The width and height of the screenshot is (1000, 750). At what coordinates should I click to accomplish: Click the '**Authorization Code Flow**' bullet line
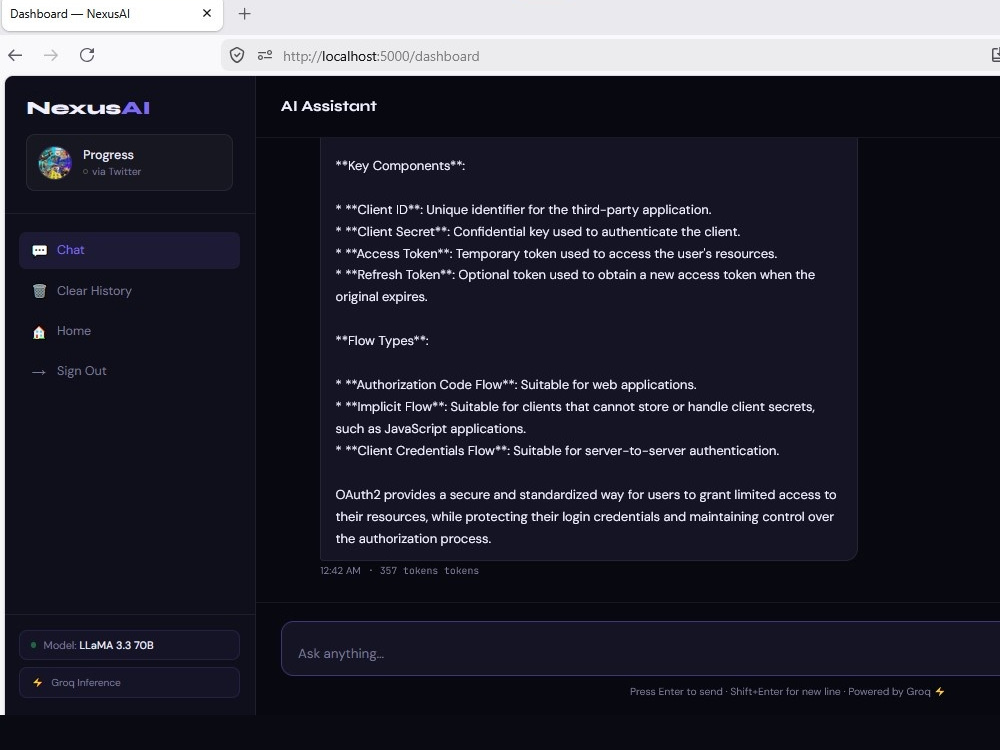tap(516, 385)
